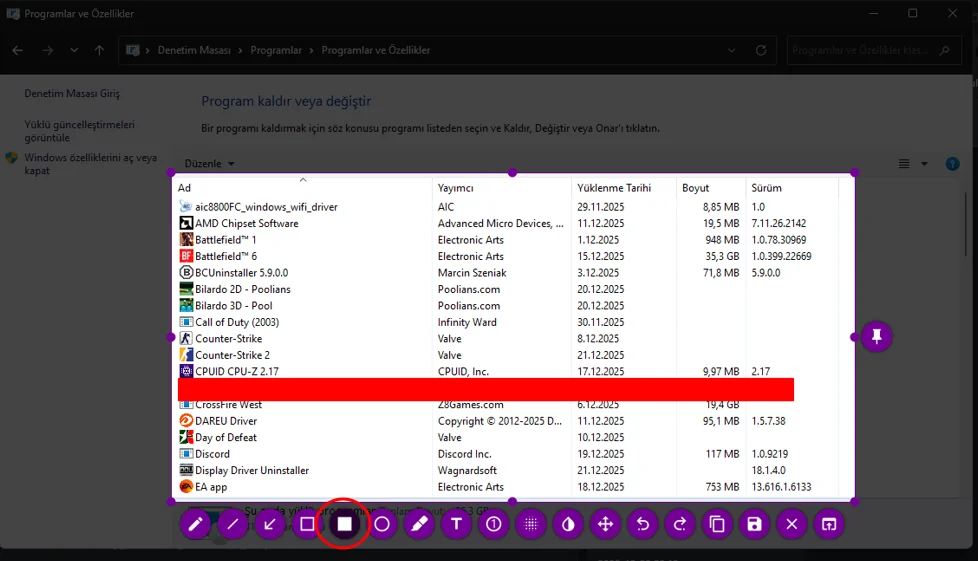Expand chevron after Denetim Masası breadcrumb
This screenshot has height=561, width=978.
[240, 51]
